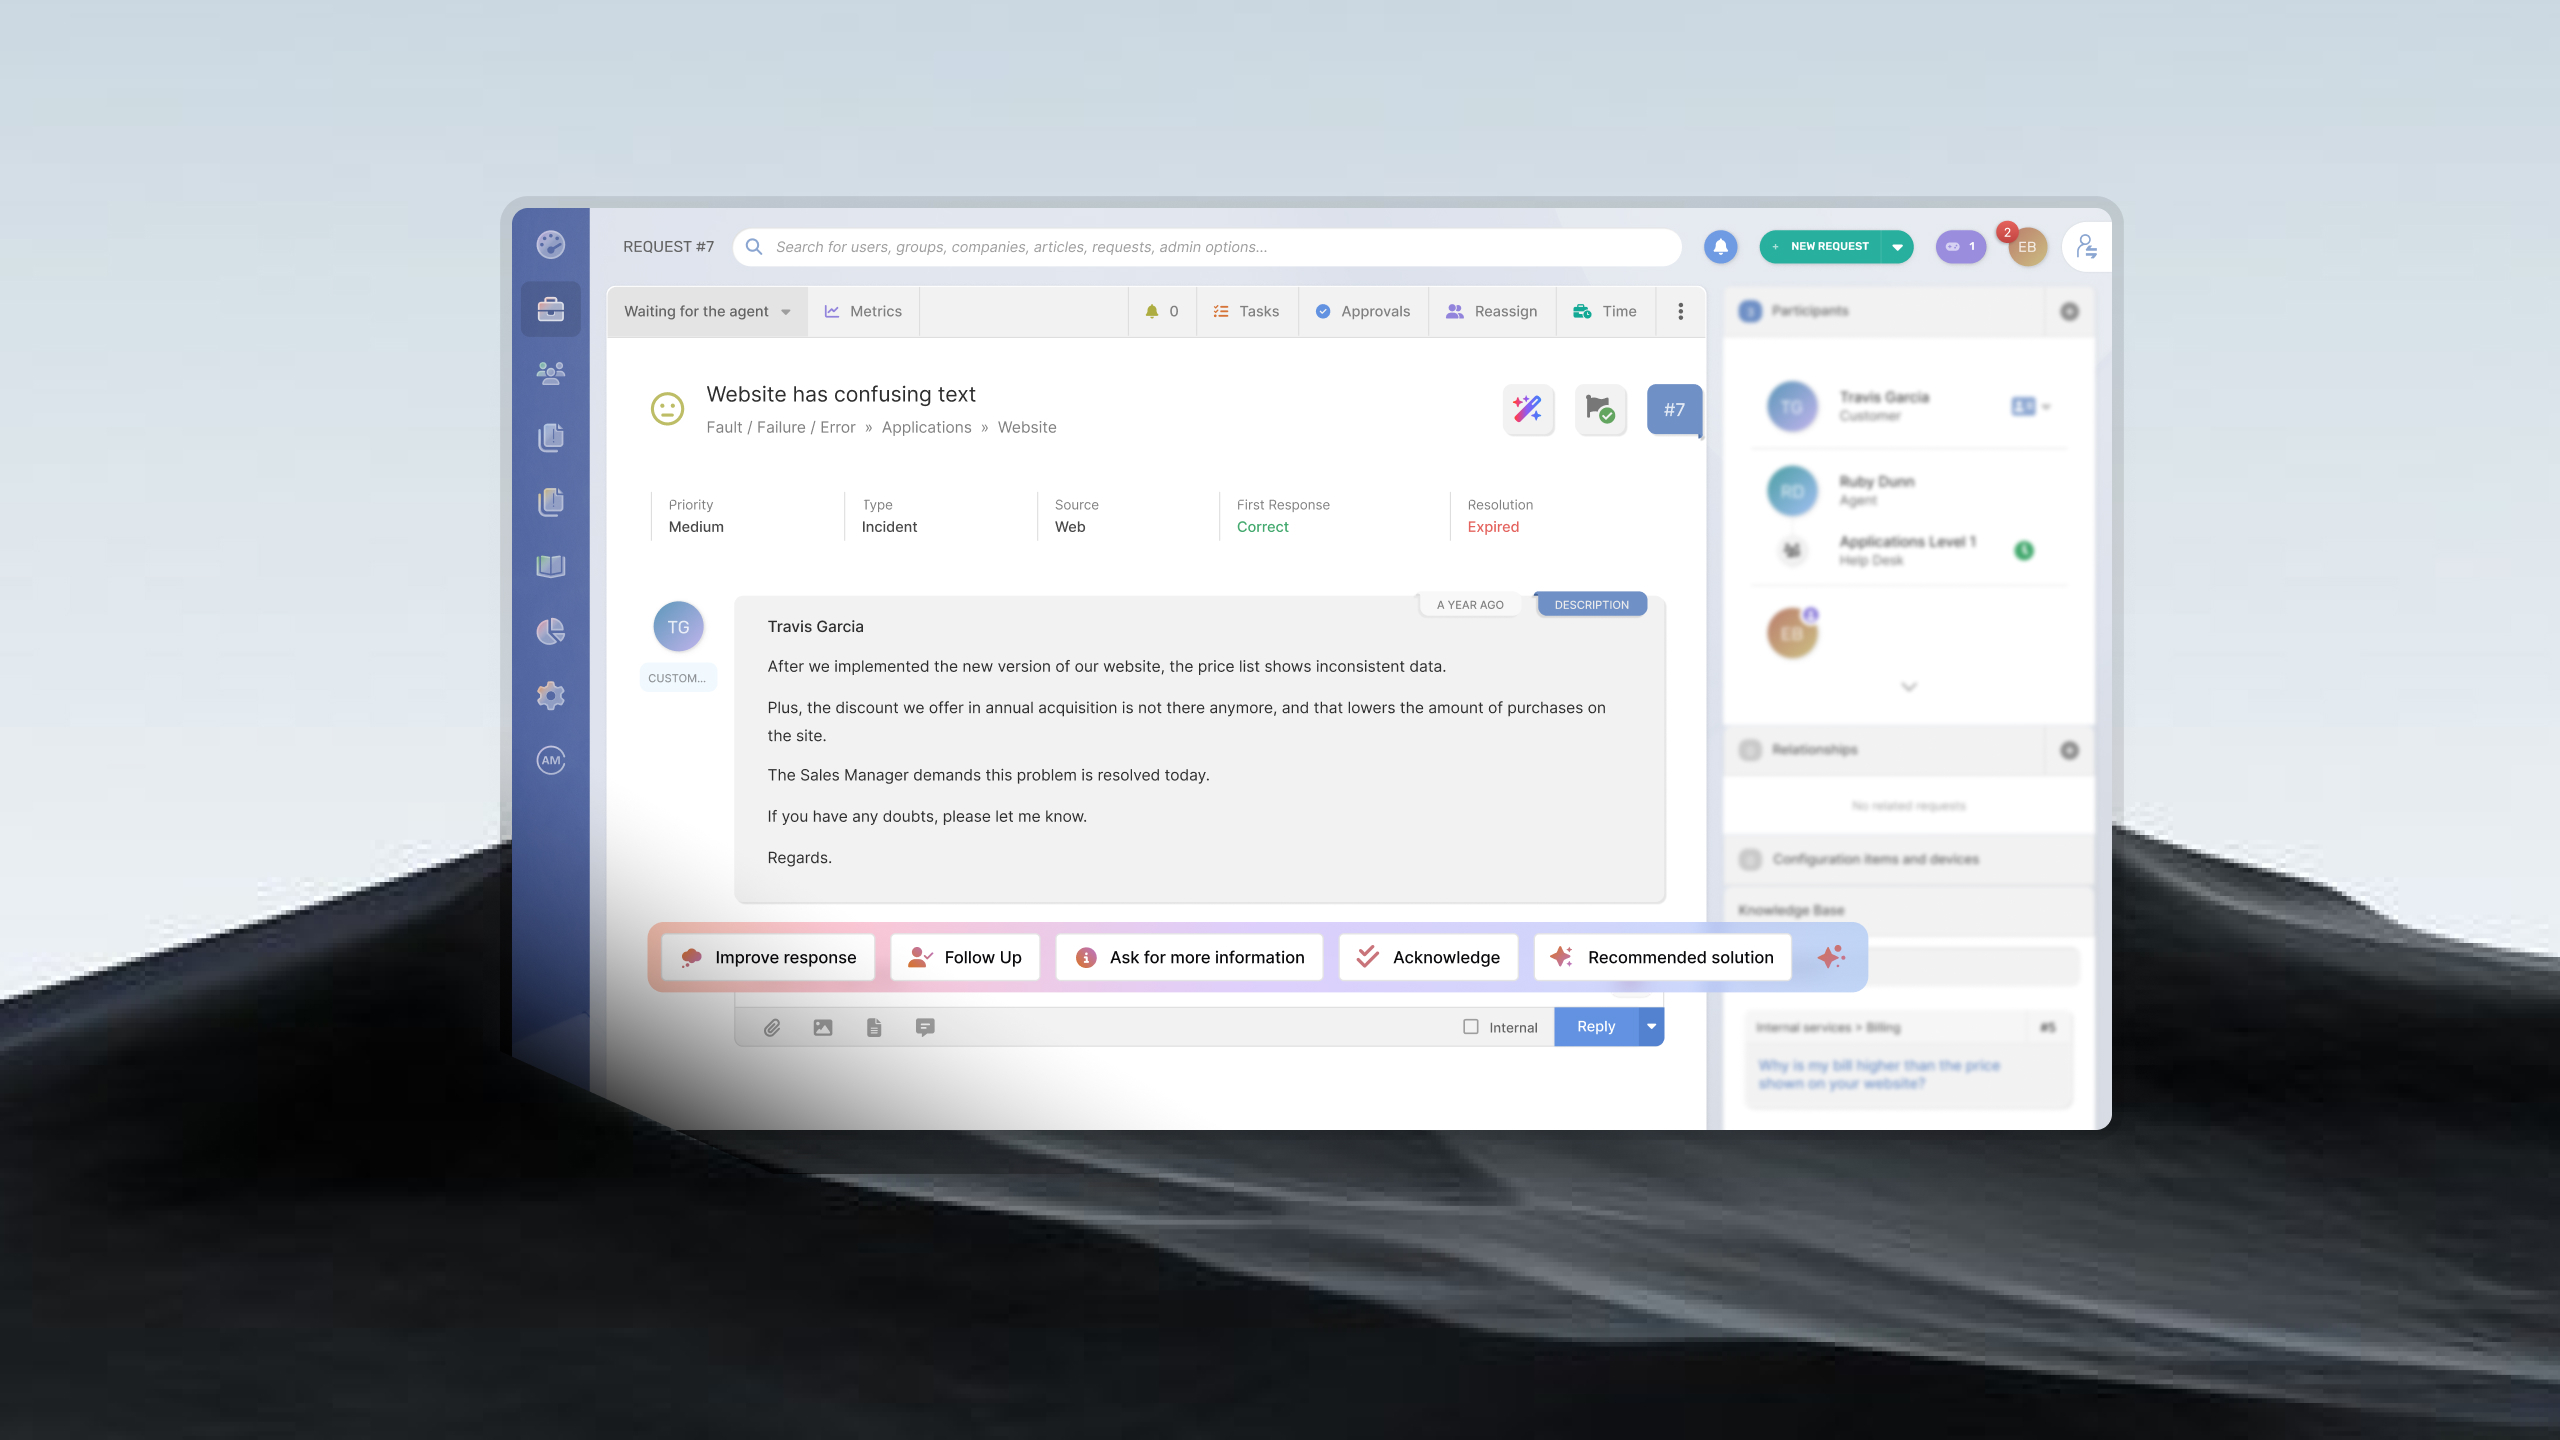Click the #7 request number badge
The image size is (2560, 1440).
(x=1674, y=409)
